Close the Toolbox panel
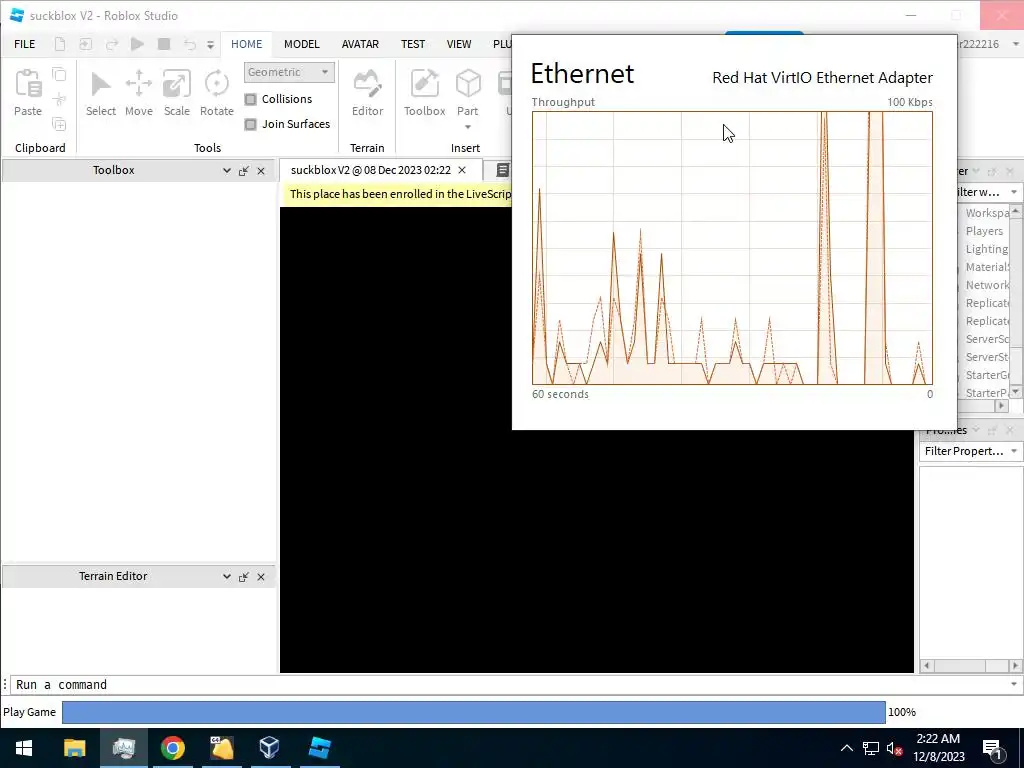 point(261,171)
